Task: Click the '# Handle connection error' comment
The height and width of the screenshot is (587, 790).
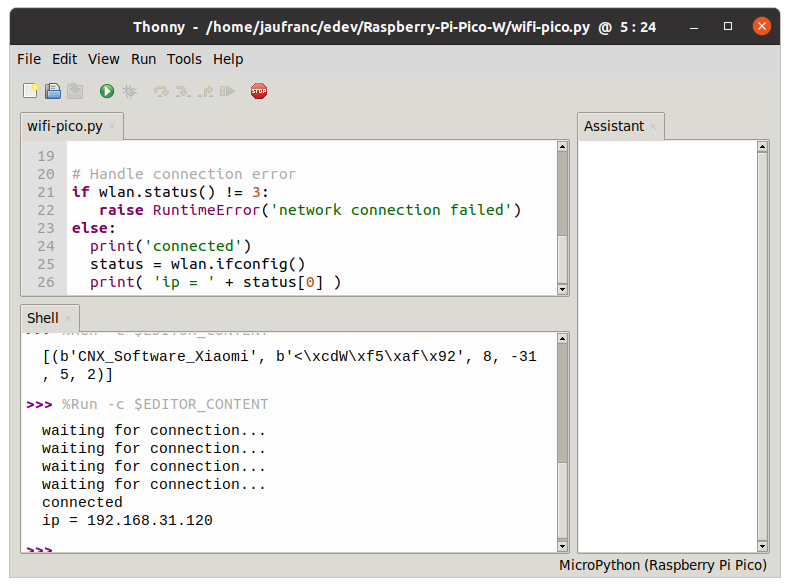Action: click(x=184, y=174)
